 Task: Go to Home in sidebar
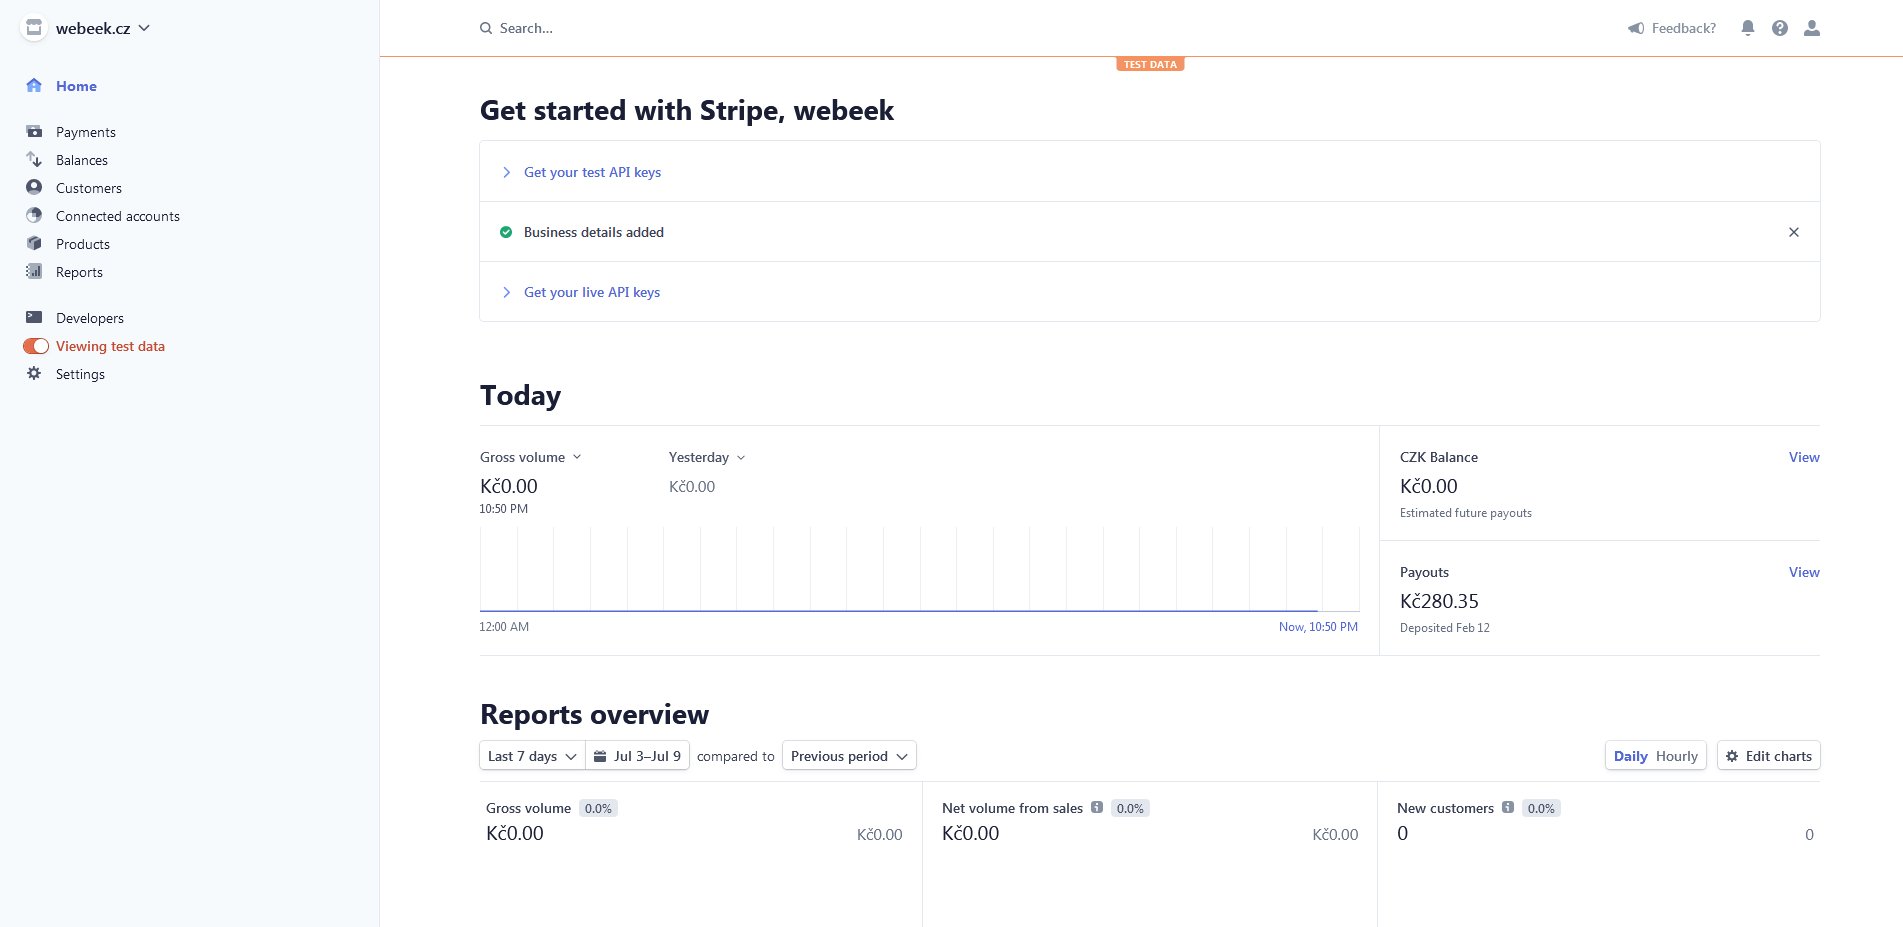[76, 86]
